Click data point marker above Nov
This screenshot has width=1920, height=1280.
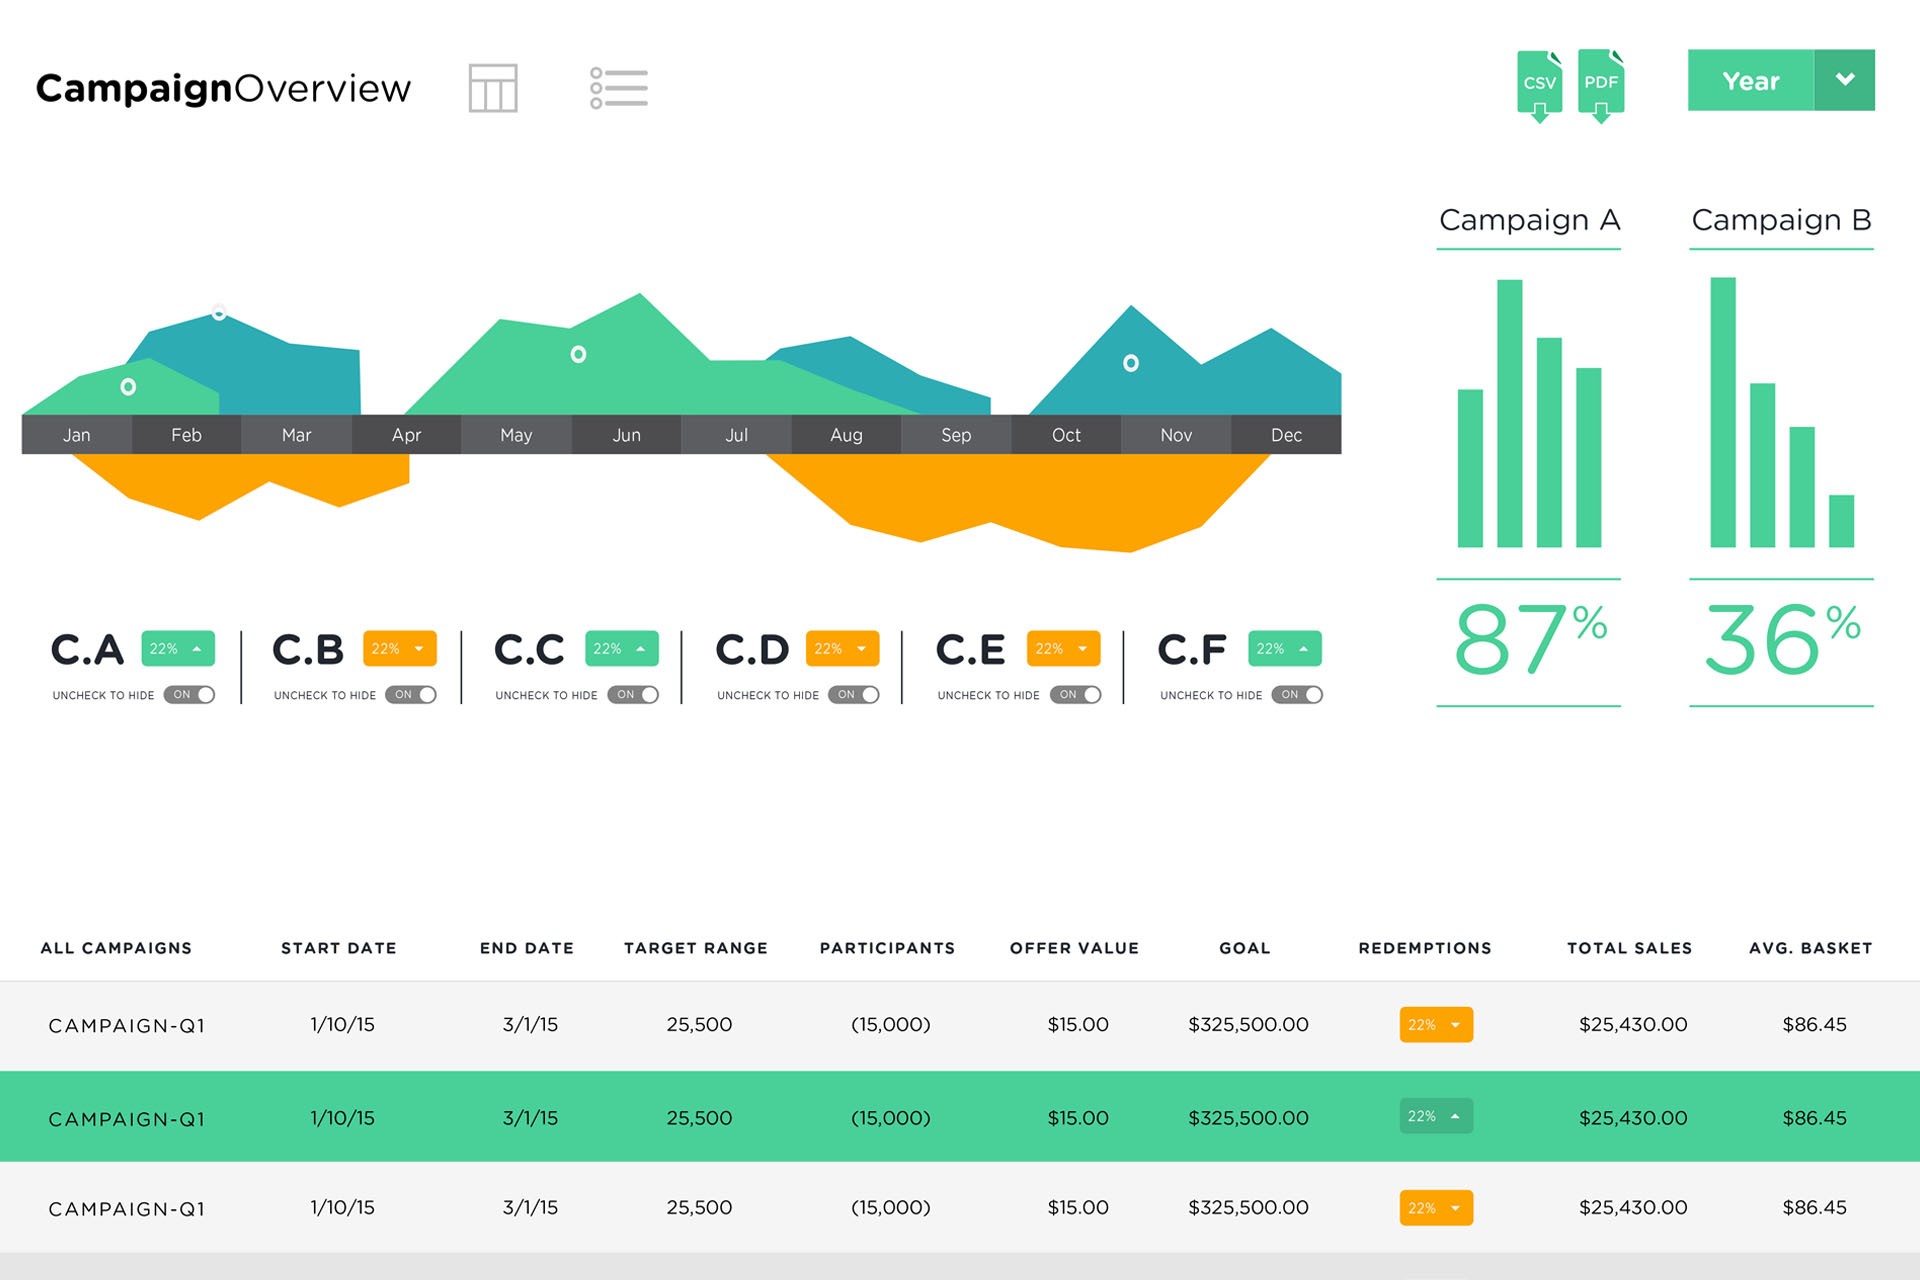pos(1130,363)
